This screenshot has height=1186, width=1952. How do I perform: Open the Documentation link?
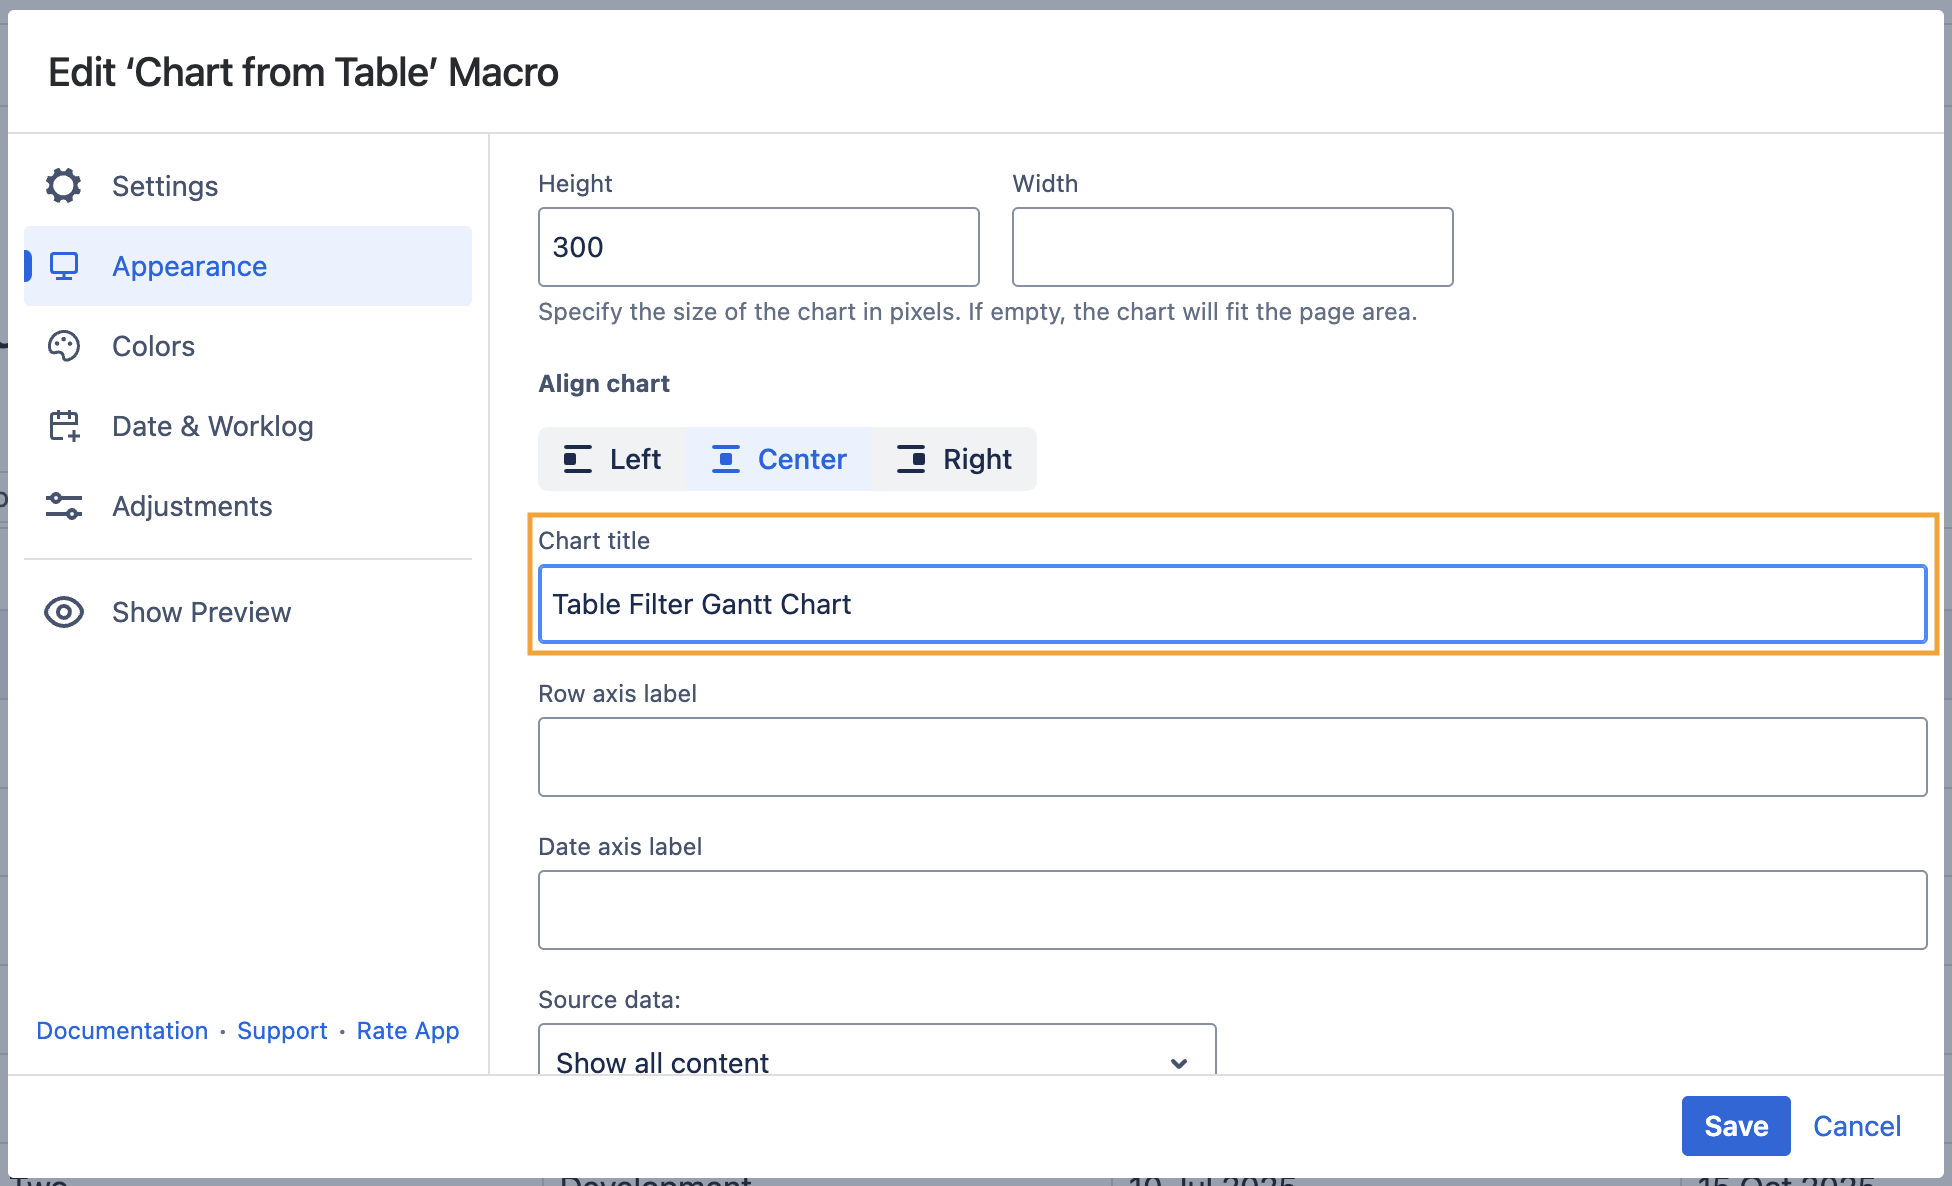[x=122, y=1031]
